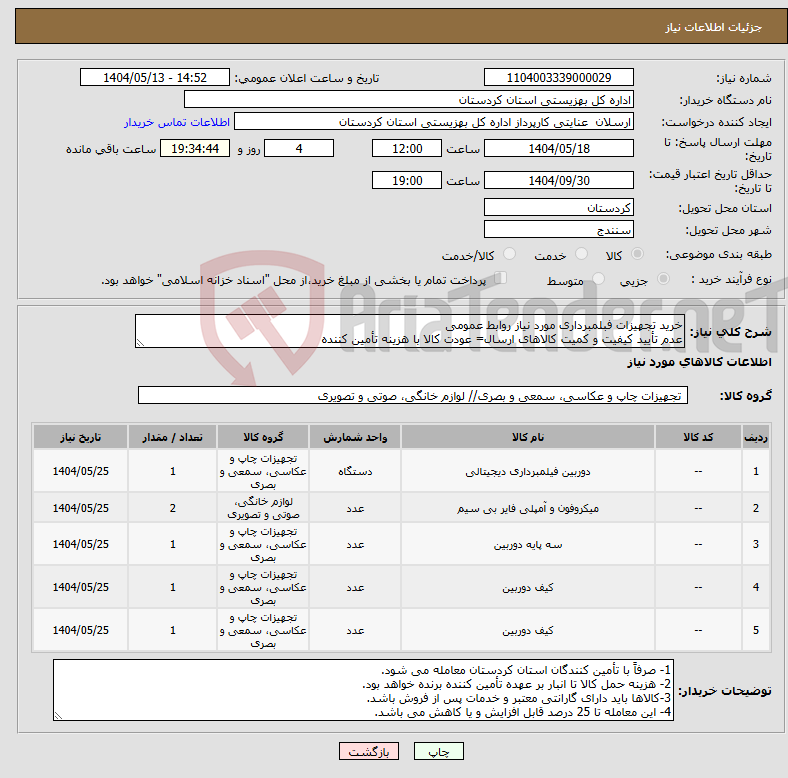Viewport: 788px width, 778px height.
Task: Click the validity time field 19:00
Action: (407, 180)
